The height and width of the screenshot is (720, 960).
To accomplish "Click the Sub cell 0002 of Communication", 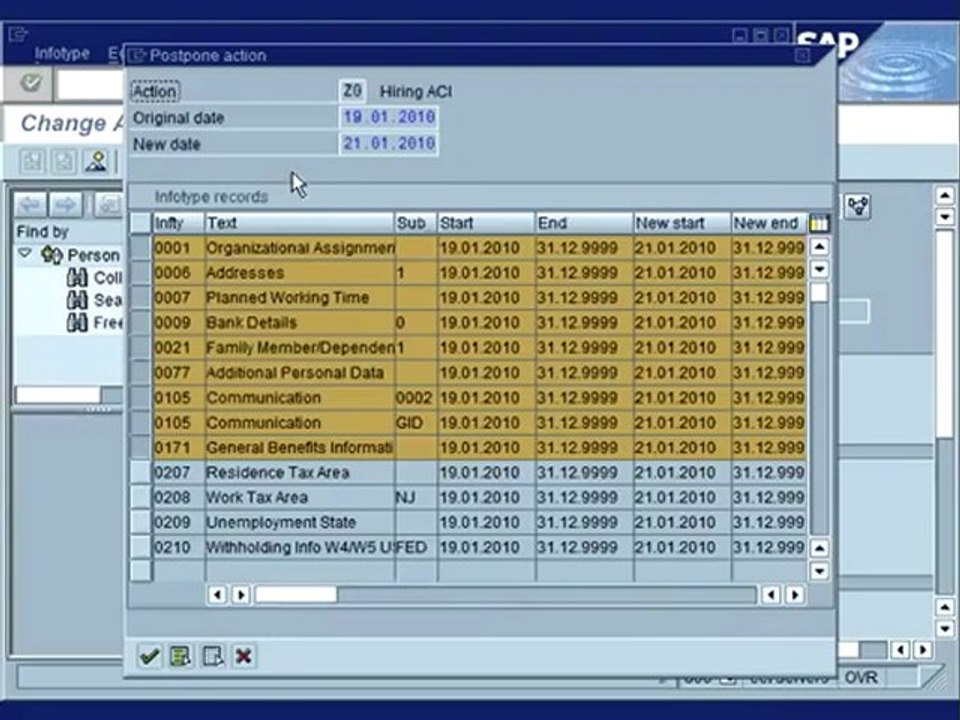I will tap(416, 398).
